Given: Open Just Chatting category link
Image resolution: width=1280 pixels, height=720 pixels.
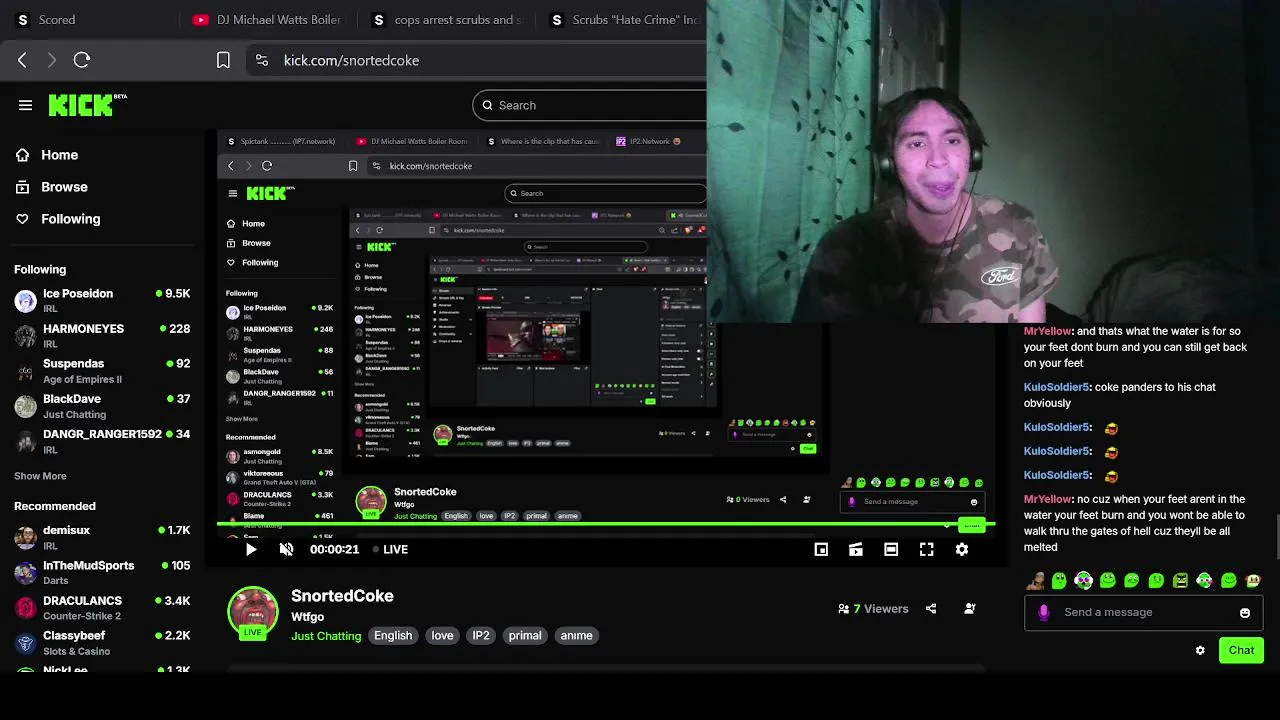Looking at the screenshot, I should [x=326, y=636].
